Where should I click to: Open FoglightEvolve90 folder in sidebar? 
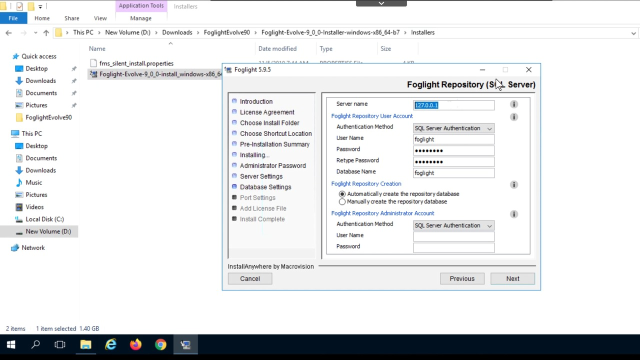click(x=48, y=118)
